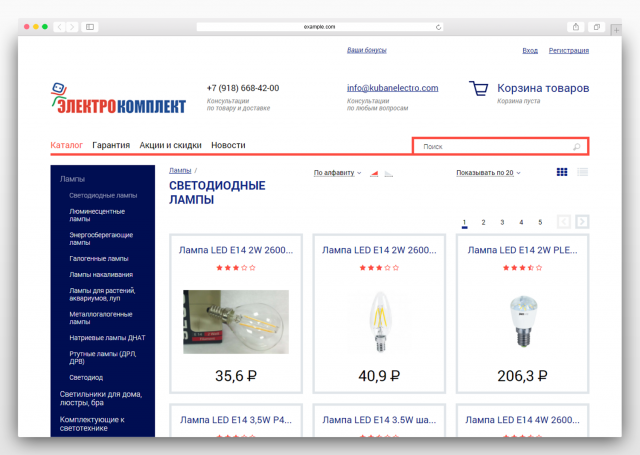Select Лампы category in sidebar
640x455 pixels.
point(72,179)
